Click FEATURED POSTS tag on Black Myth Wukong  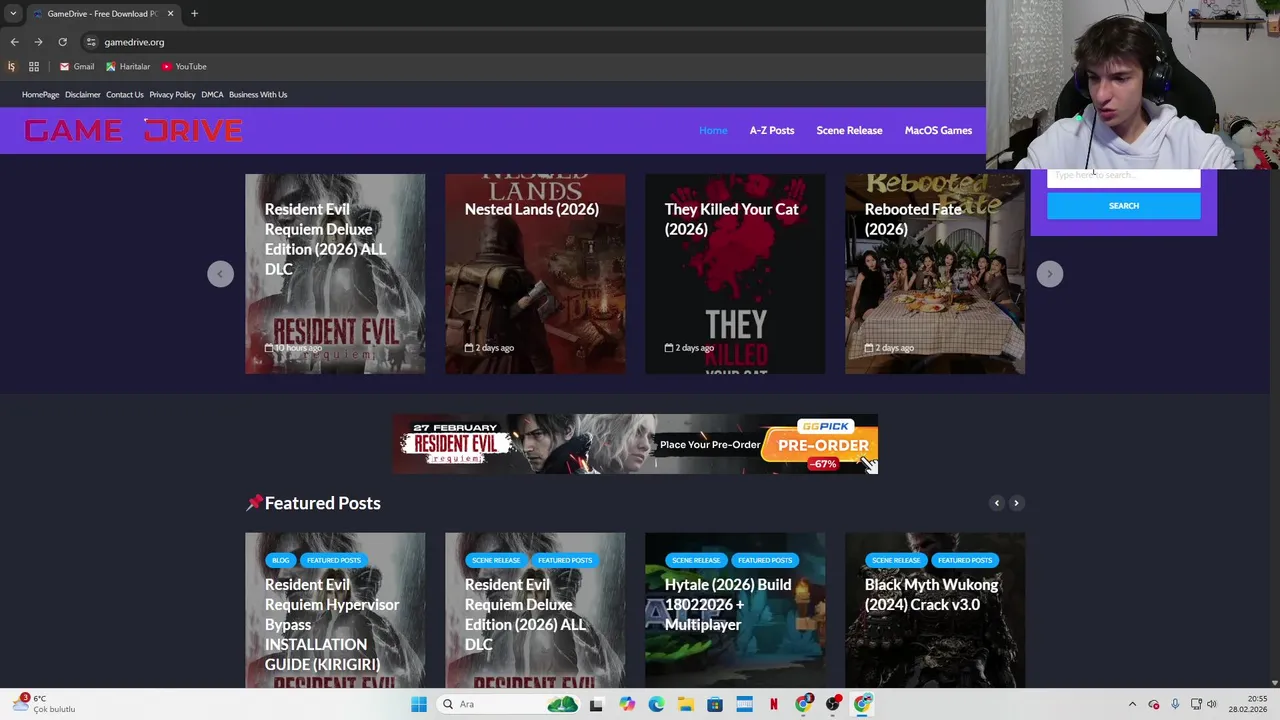pyautogui.click(x=965, y=560)
